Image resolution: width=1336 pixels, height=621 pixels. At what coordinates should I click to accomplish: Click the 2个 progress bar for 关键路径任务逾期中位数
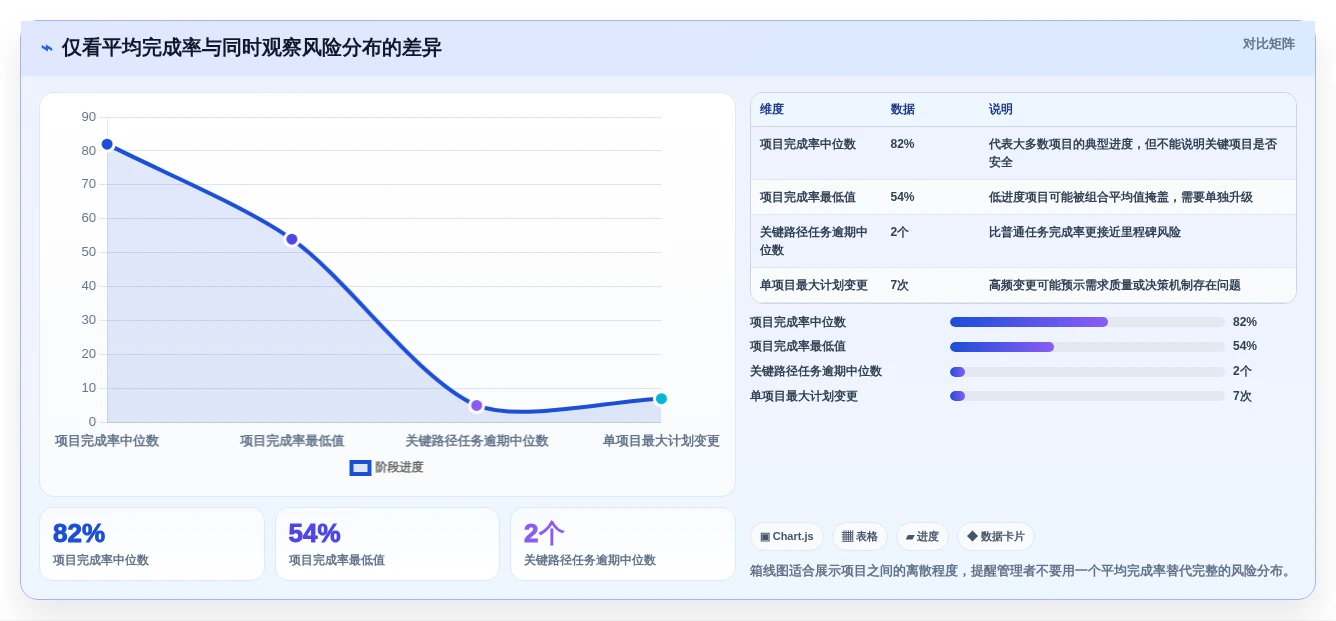point(1087,372)
